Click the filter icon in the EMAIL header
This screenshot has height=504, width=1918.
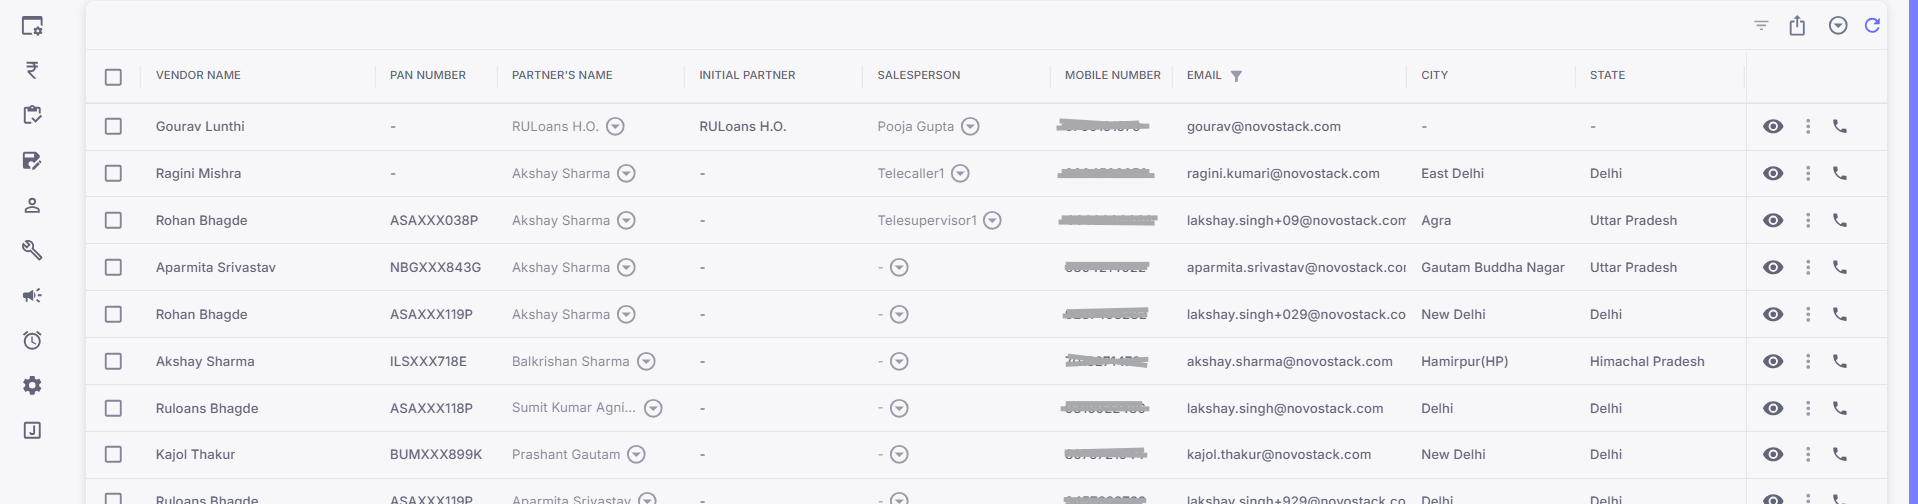pos(1236,76)
